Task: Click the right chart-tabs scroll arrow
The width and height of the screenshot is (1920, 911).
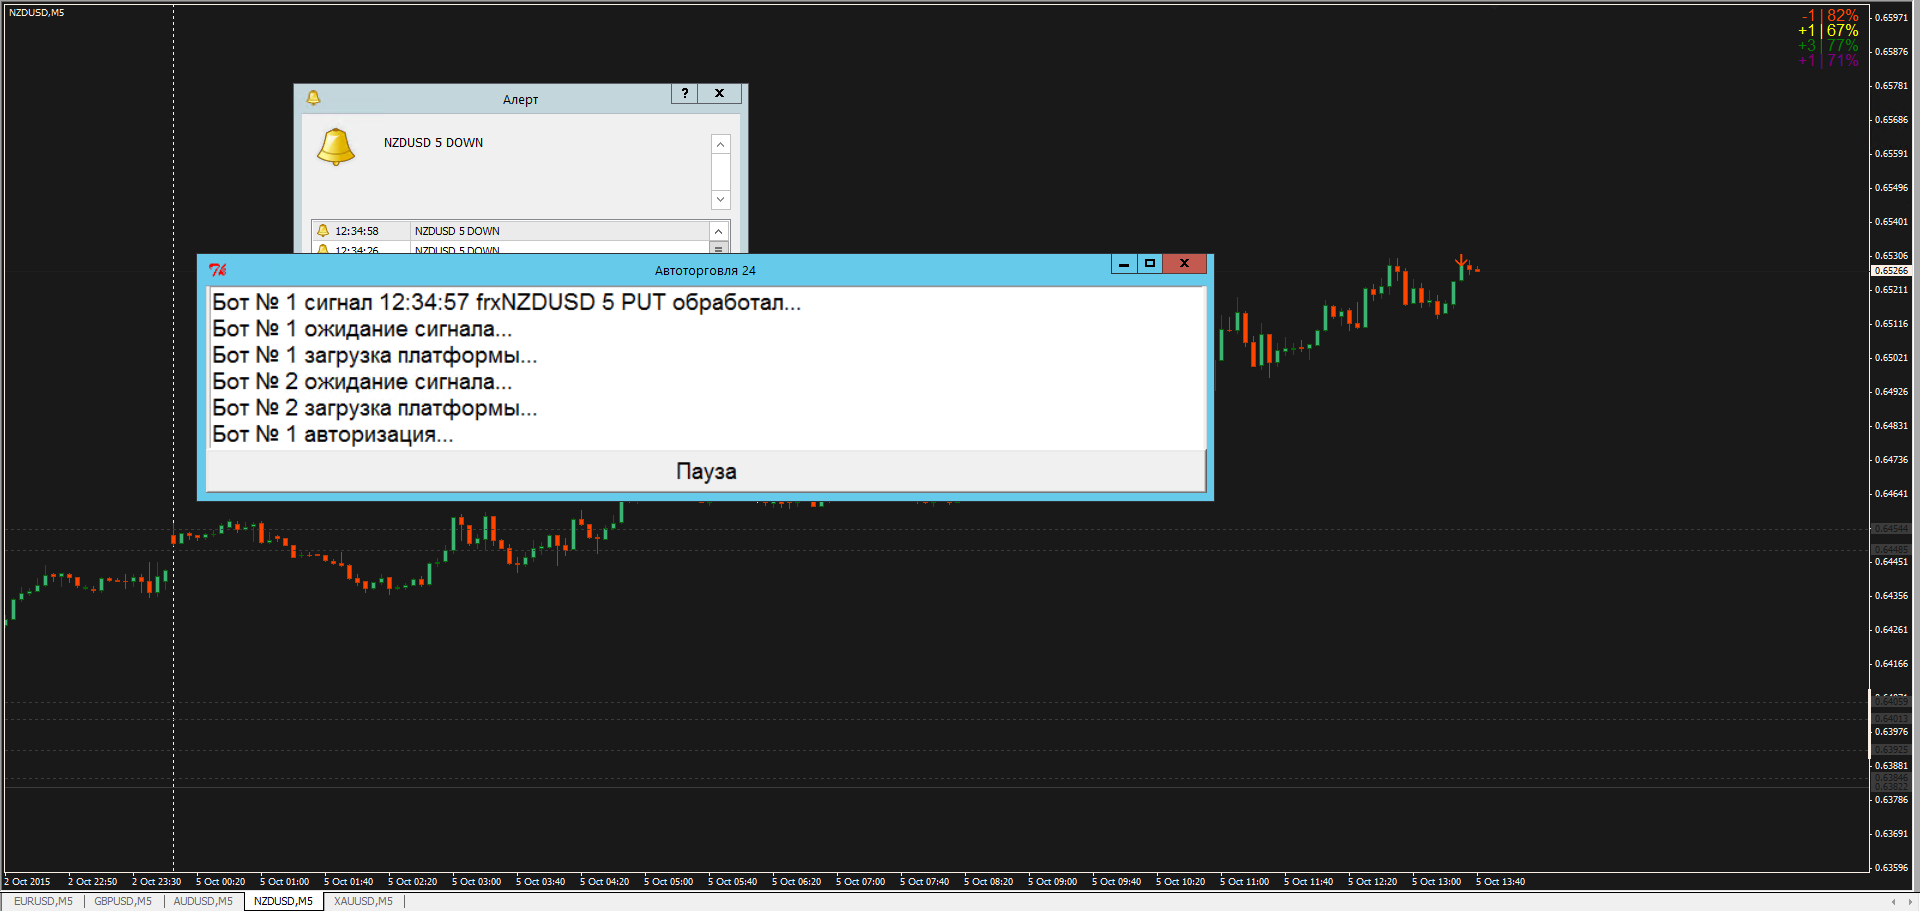Action: (1909, 902)
